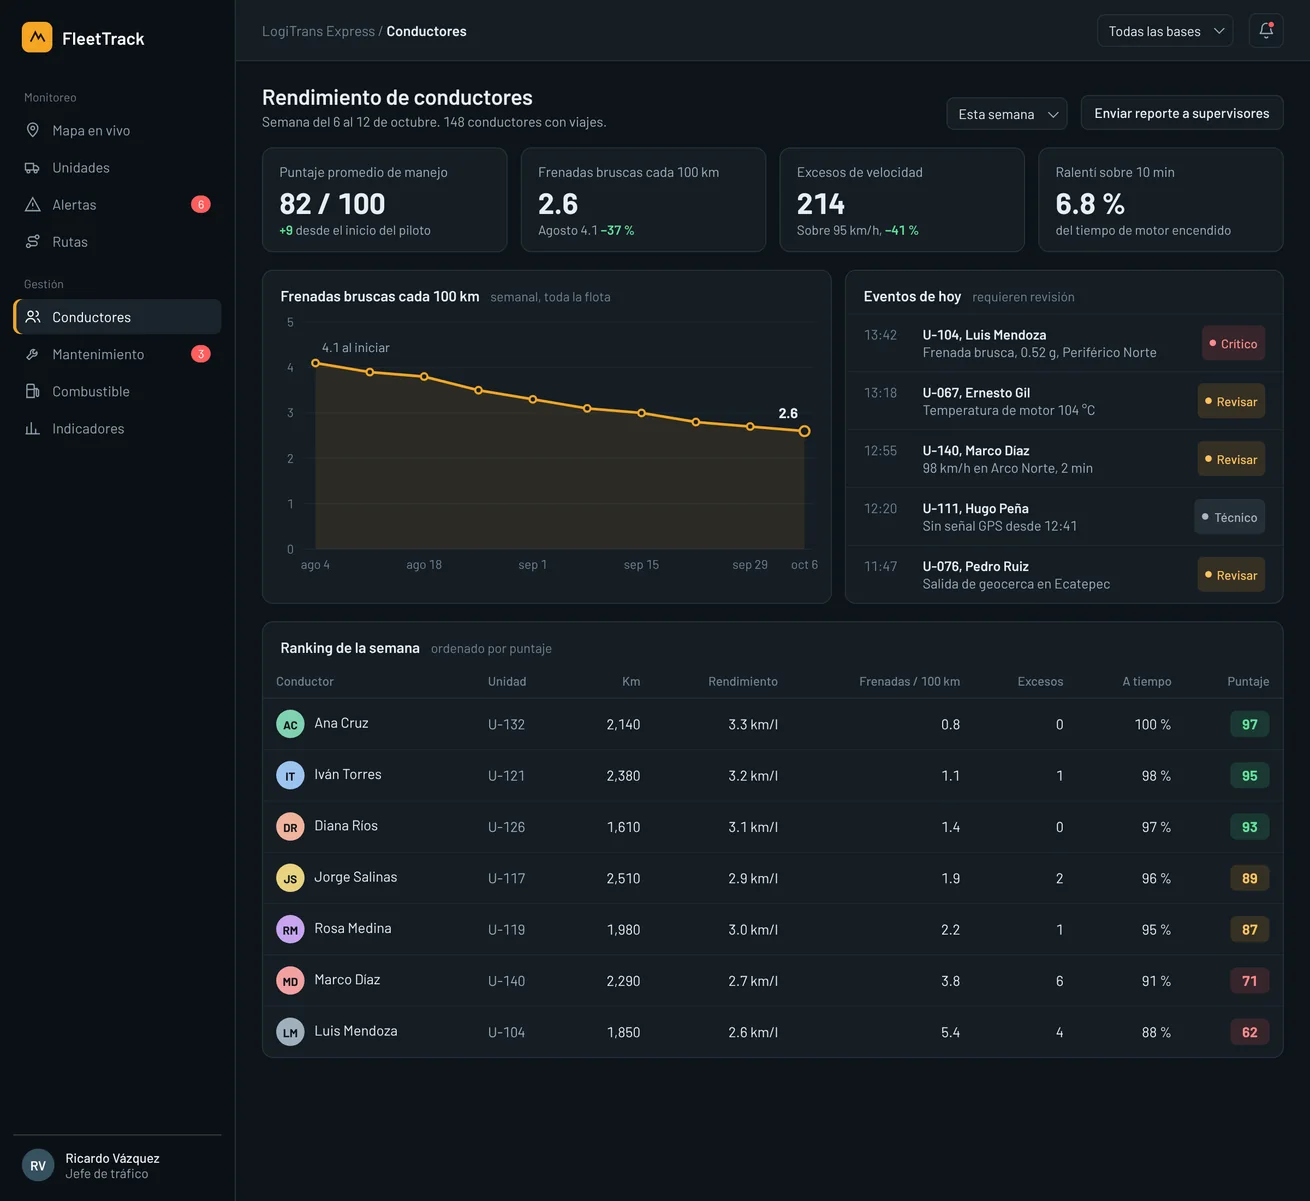Screen dimensions: 1310x1201
Task: Open the Unidades section
Action: (x=117, y=168)
